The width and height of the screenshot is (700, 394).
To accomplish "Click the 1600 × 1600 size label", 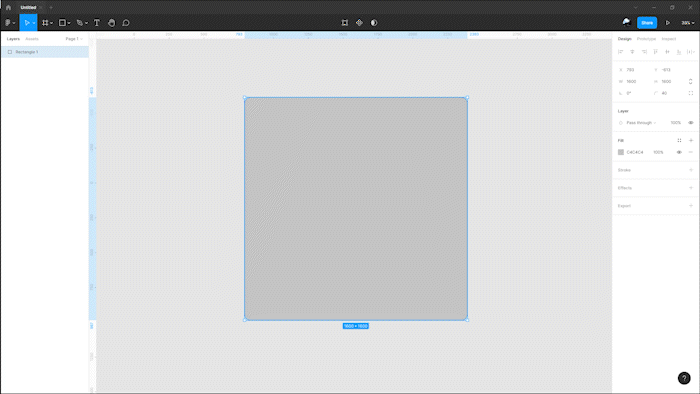I will (356, 326).
